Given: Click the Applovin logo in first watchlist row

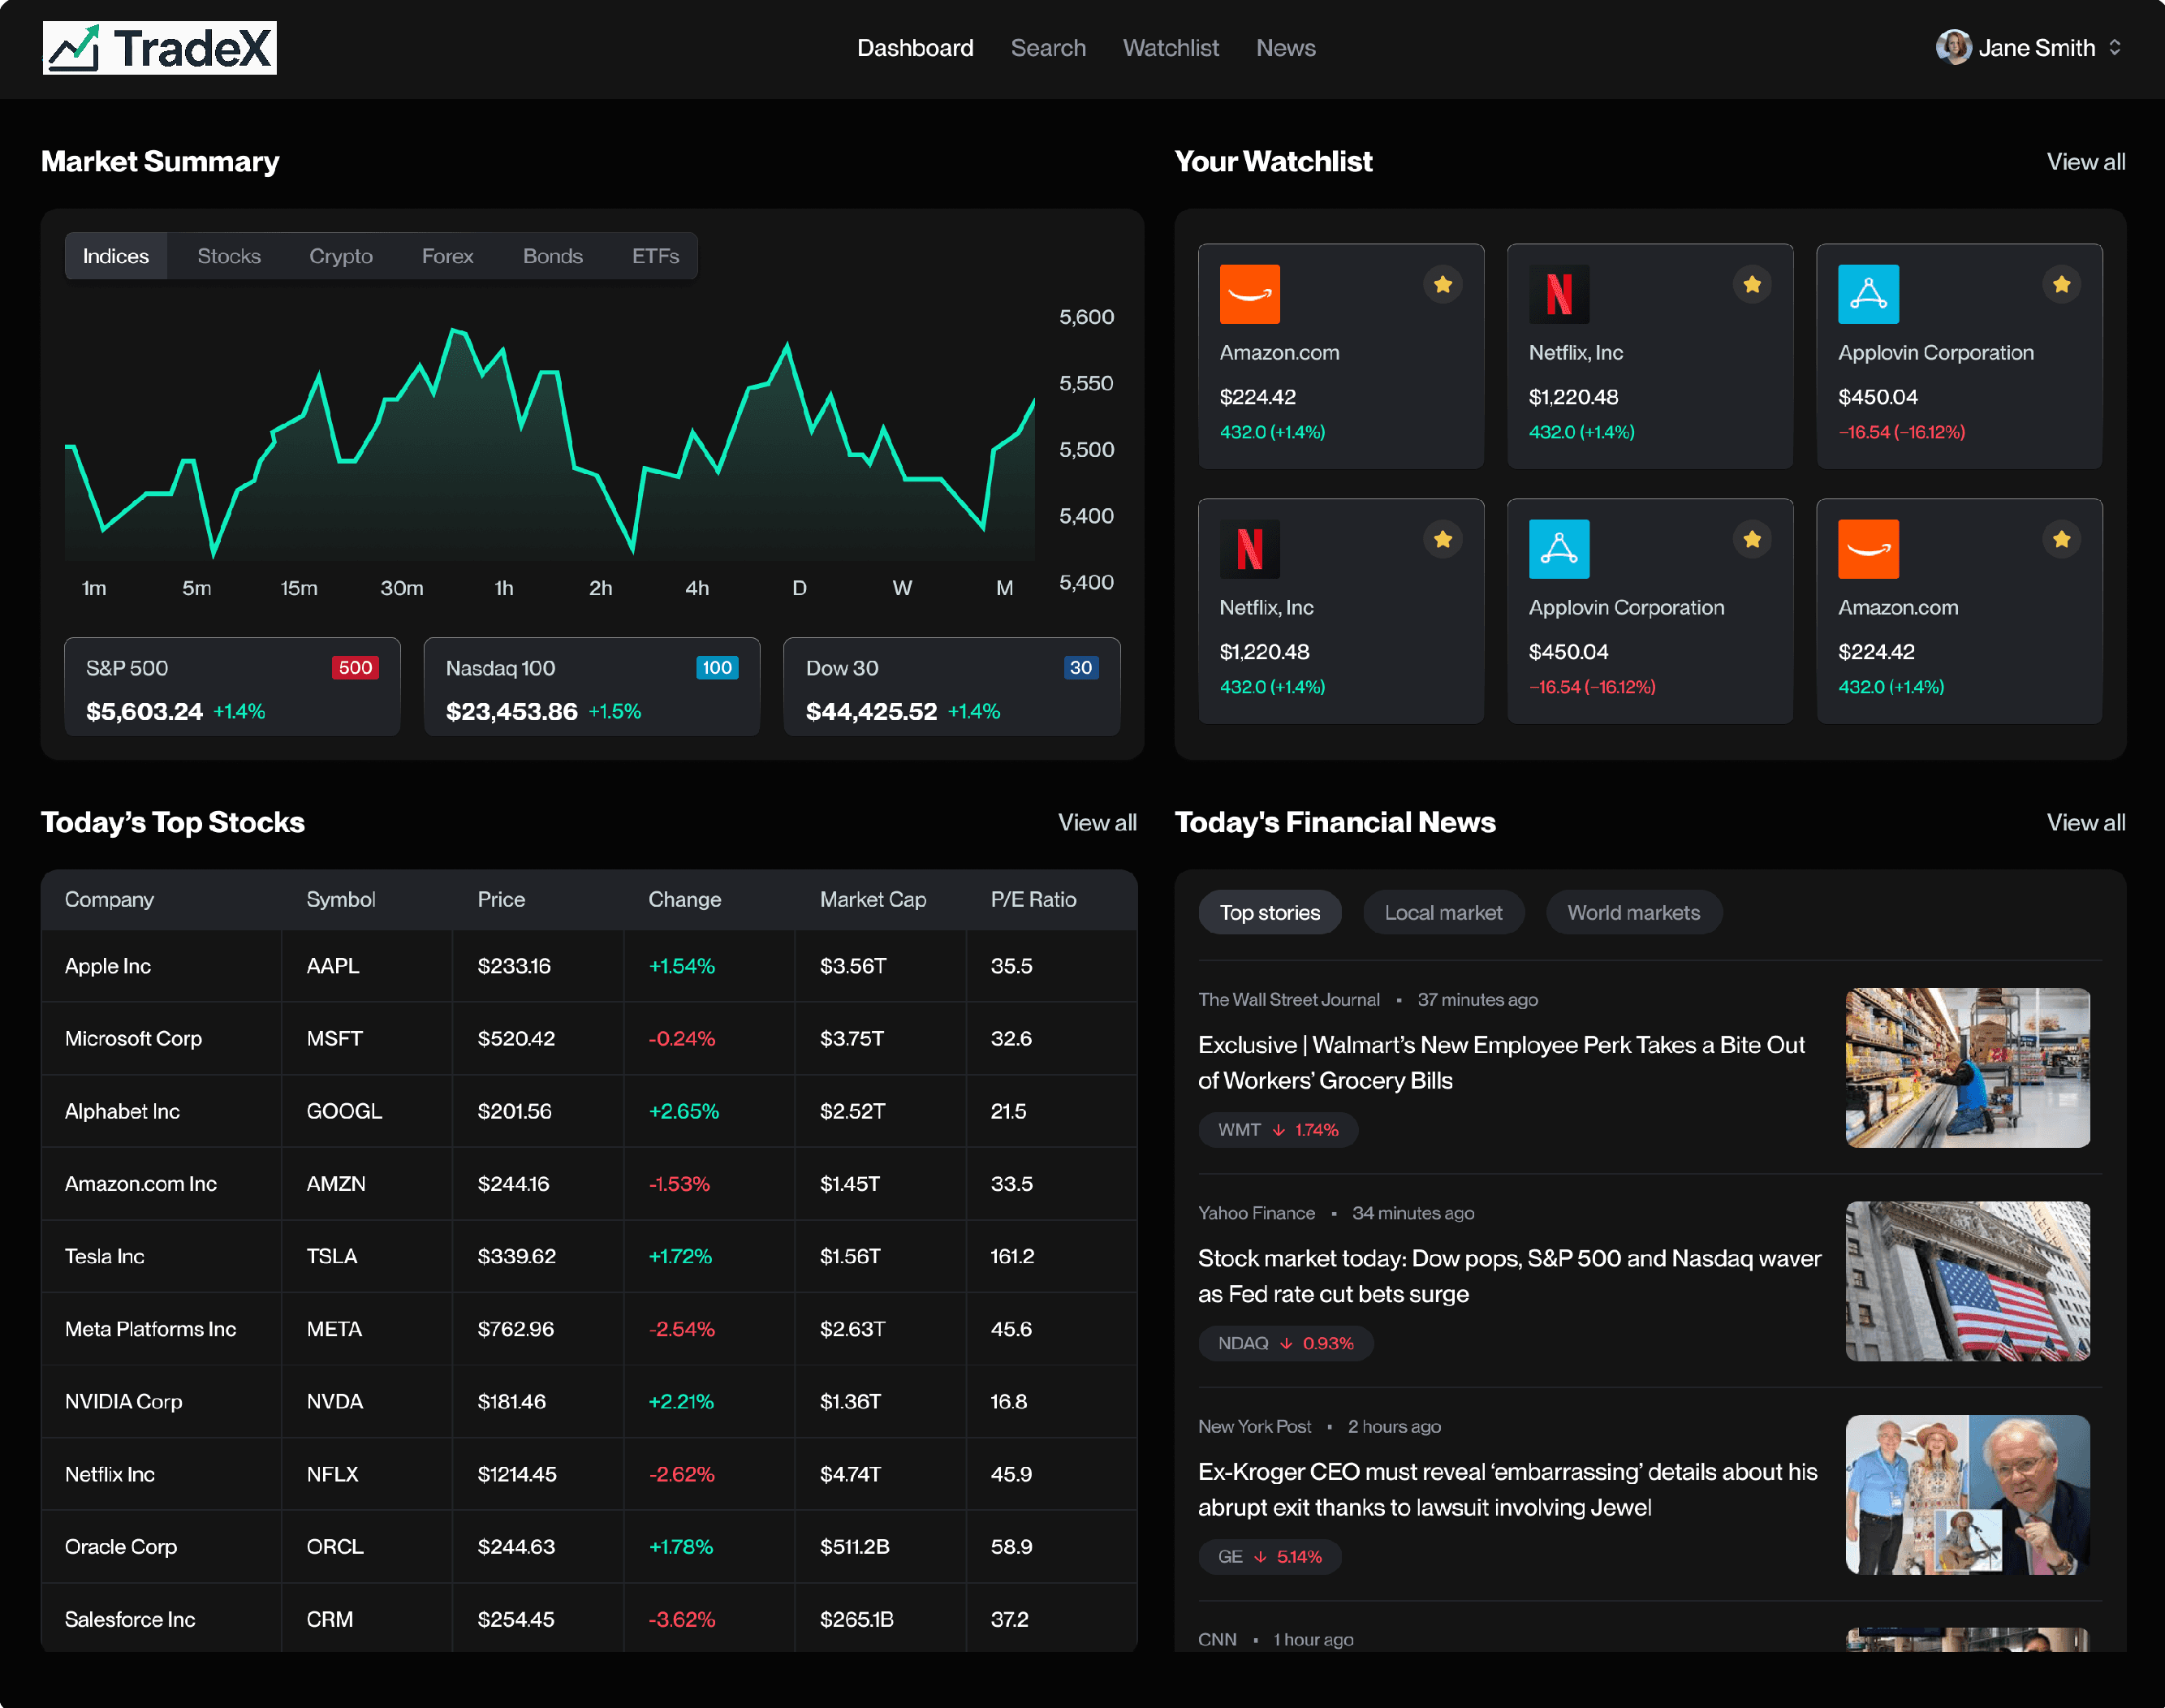Looking at the screenshot, I should (1868, 294).
